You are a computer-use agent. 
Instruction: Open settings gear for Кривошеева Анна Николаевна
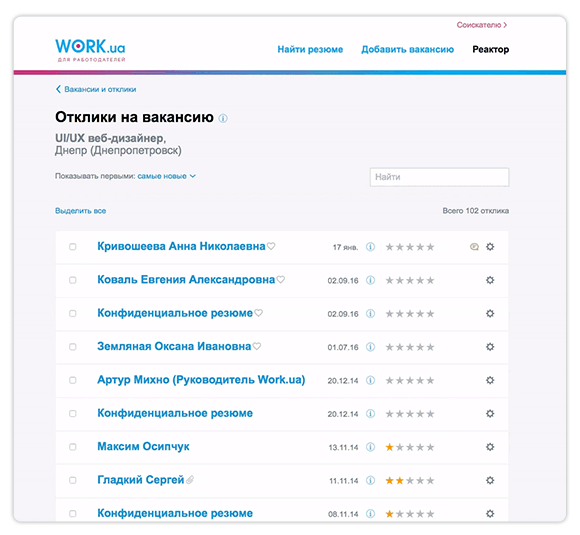pyautogui.click(x=490, y=247)
